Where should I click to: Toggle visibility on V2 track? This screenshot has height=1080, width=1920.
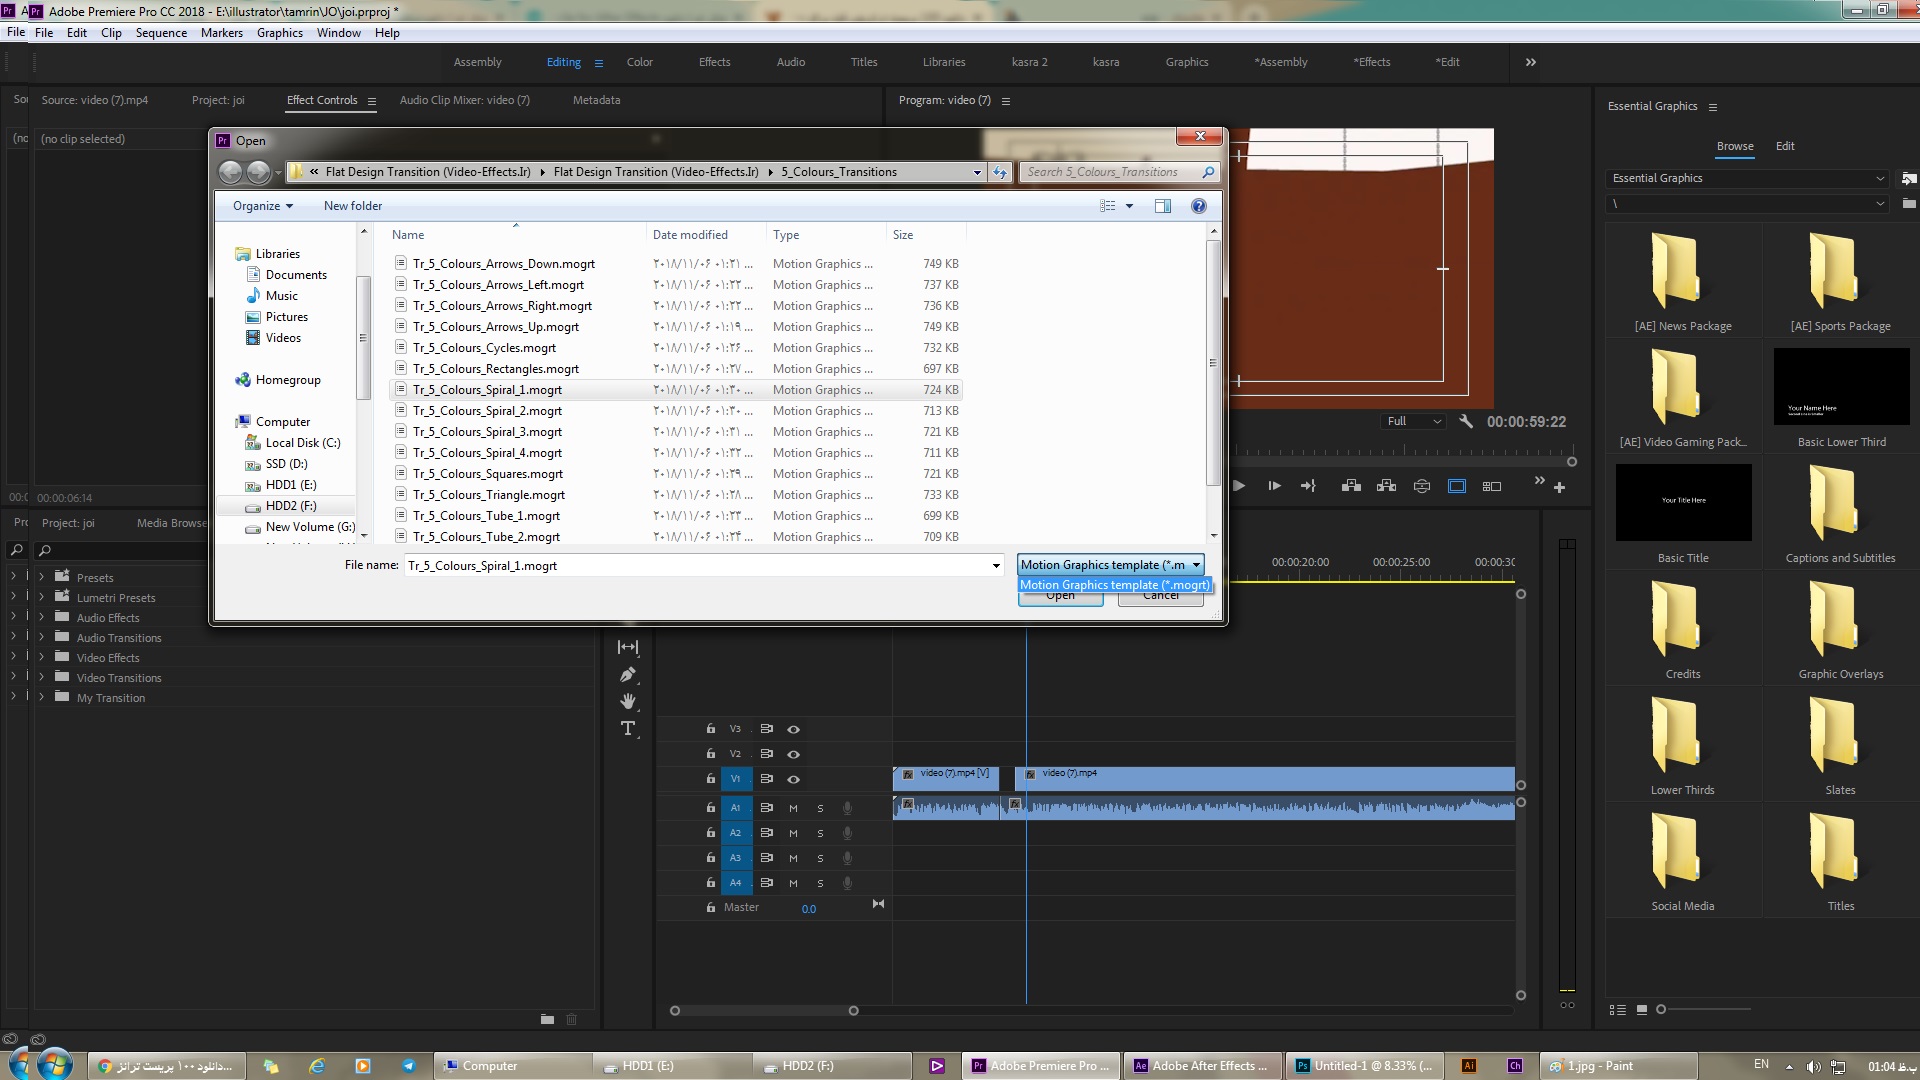tap(793, 753)
